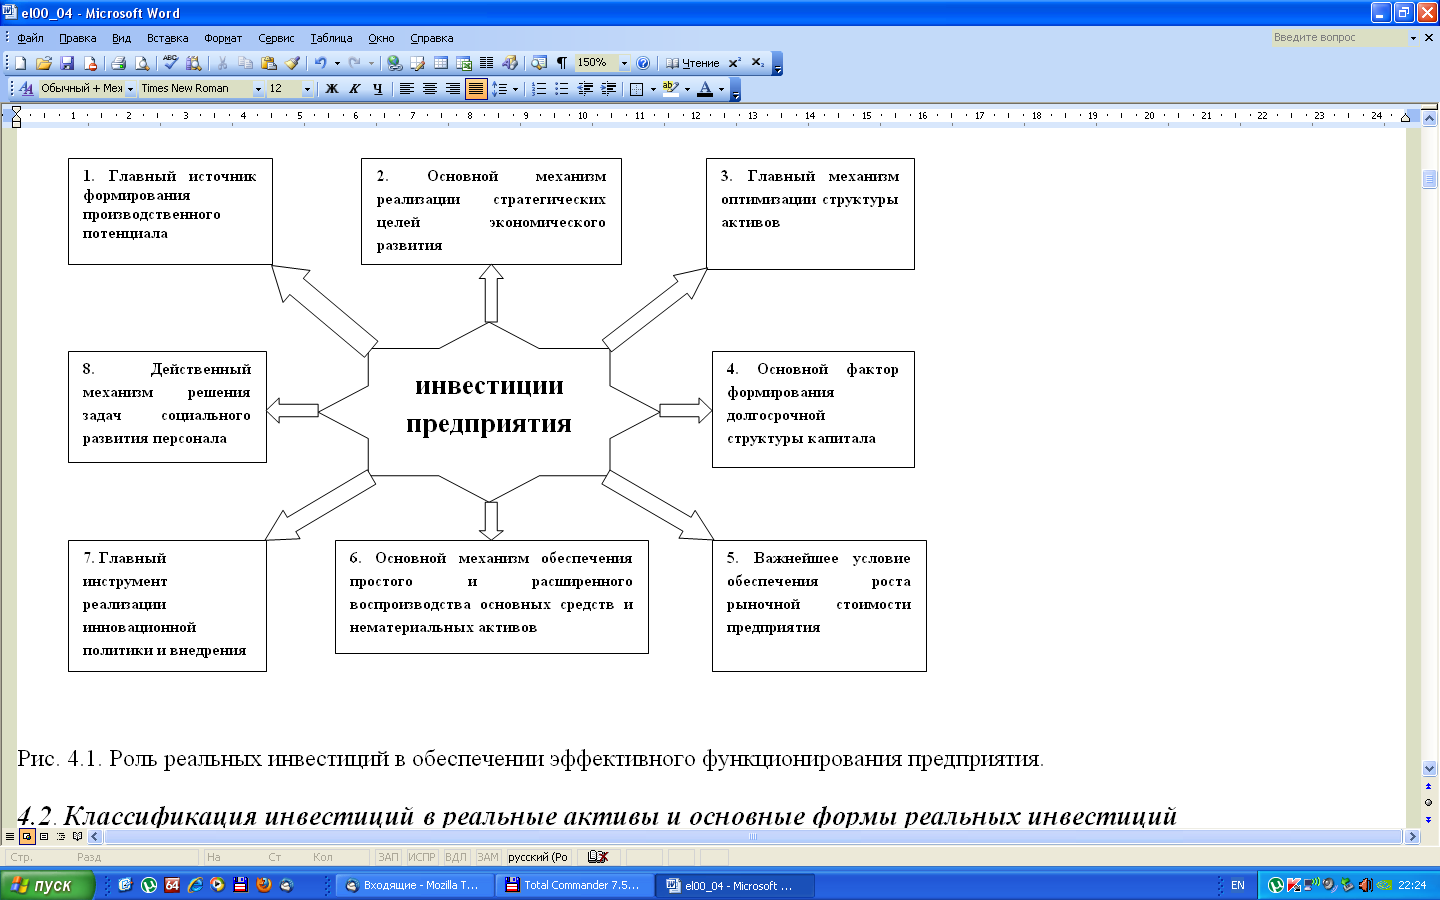This screenshot has width=1440, height=900.
Task: Click the Чтение reading mode button
Action: pyautogui.click(x=692, y=63)
